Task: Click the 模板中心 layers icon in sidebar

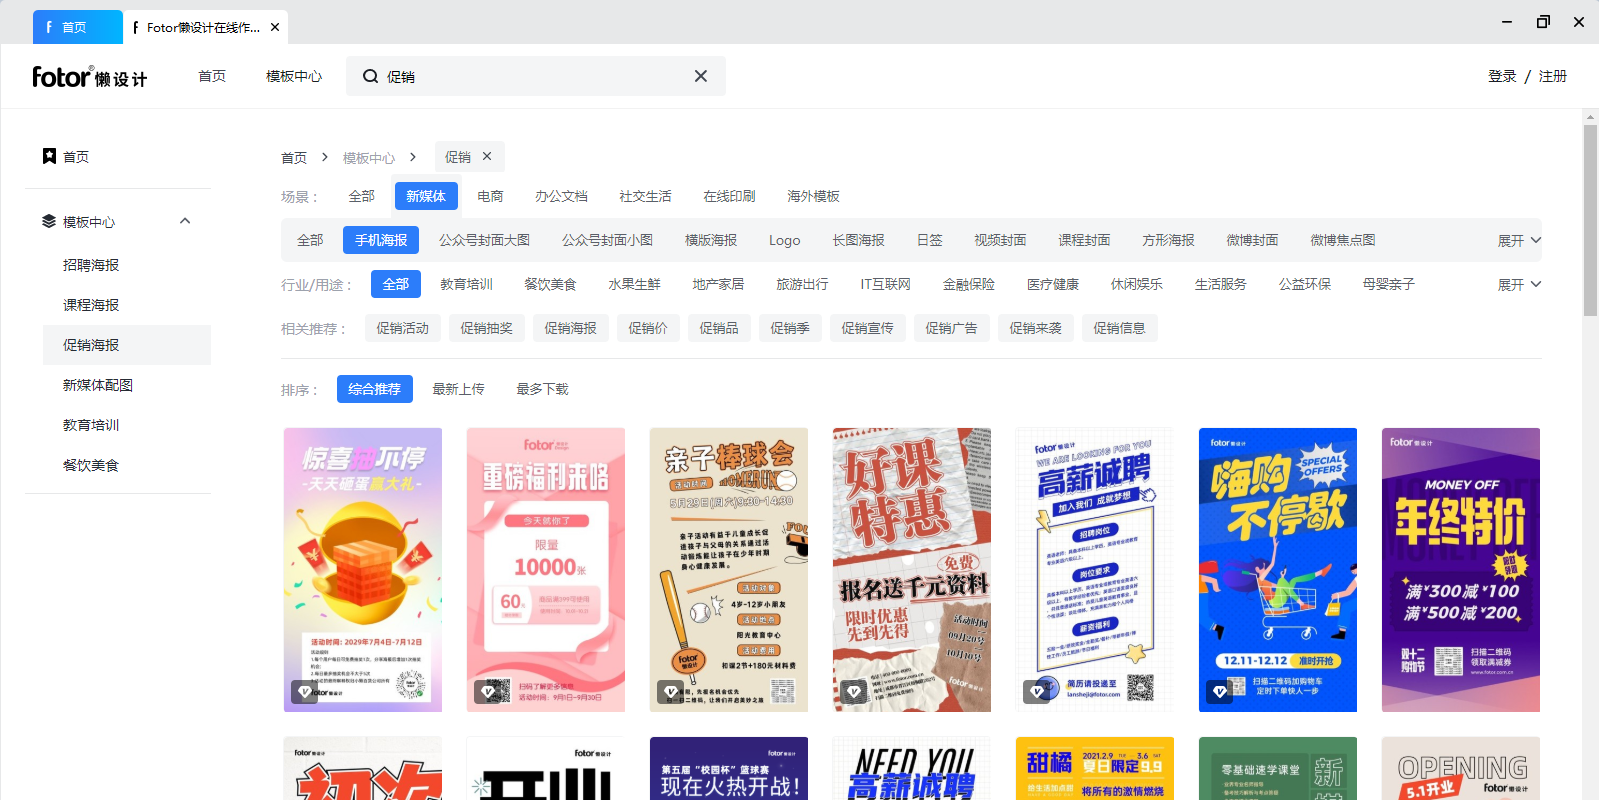Action: click(x=48, y=221)
